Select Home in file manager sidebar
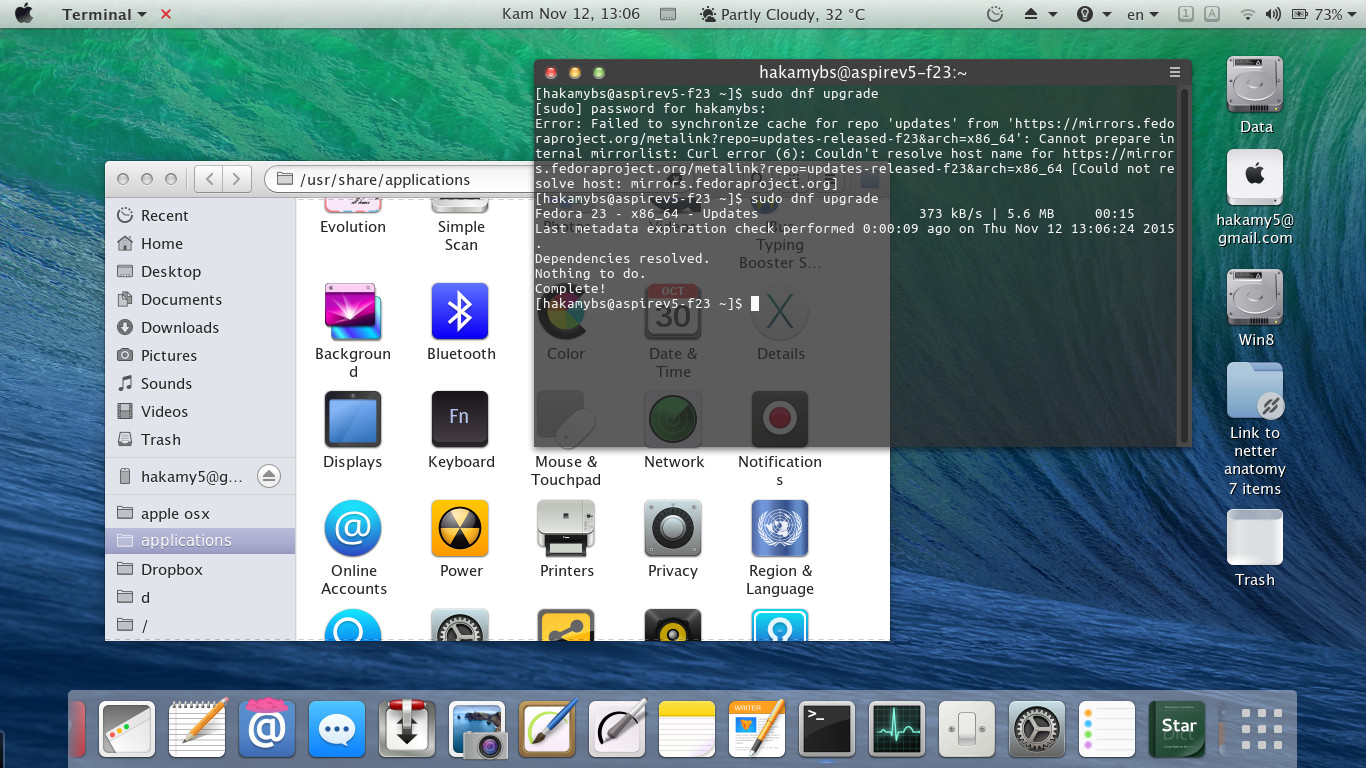The width and height of the screenshot is (1366, 768). 200,243
